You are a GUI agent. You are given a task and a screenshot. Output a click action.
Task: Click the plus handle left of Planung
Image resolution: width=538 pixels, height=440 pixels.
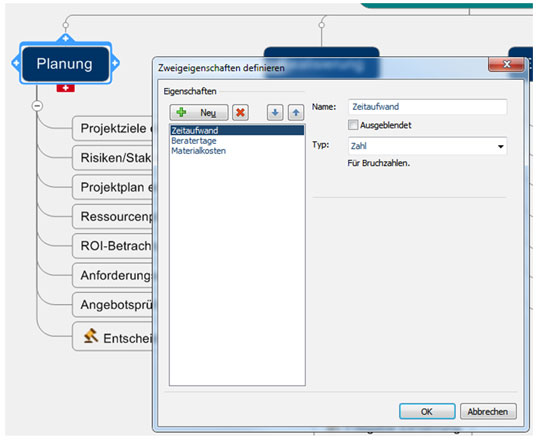click(16, 63)
